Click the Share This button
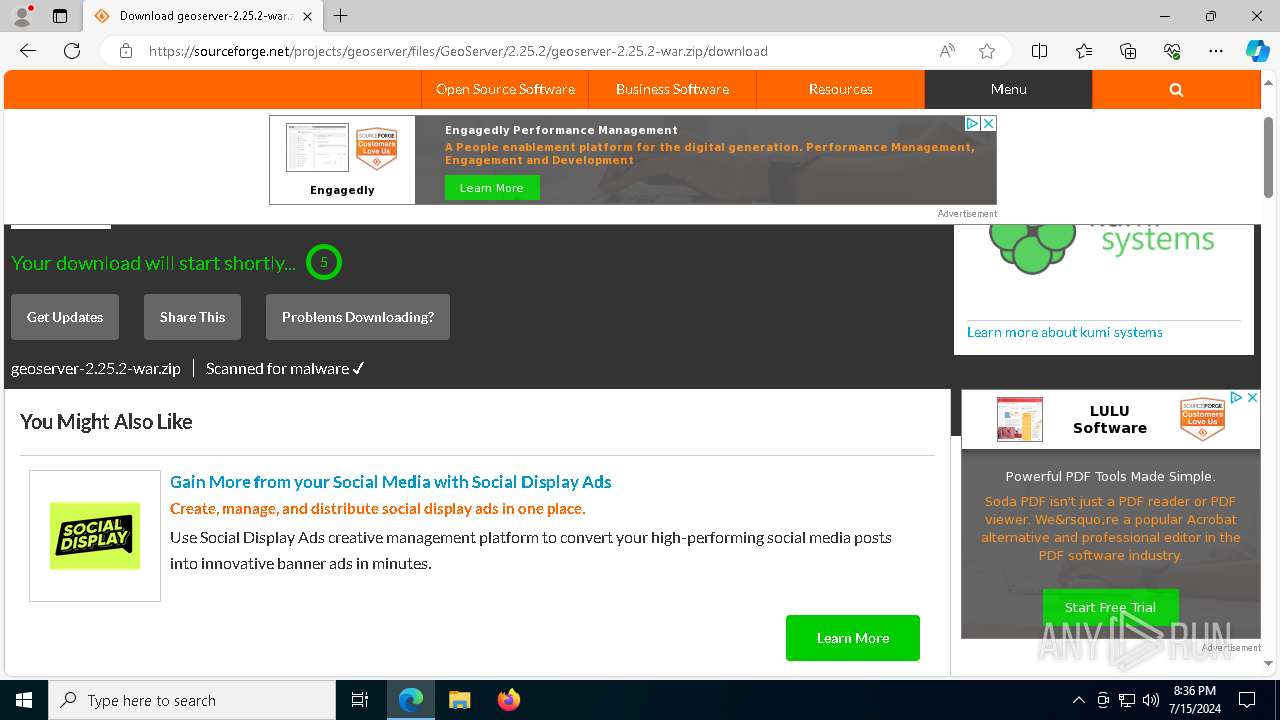The width and height of the screenshot is (1280, 720). point(192,317)
